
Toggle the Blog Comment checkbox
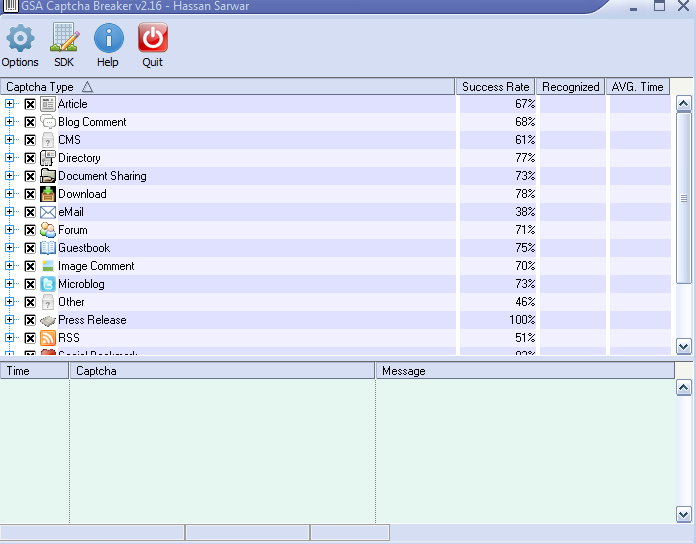coord(30,122)
